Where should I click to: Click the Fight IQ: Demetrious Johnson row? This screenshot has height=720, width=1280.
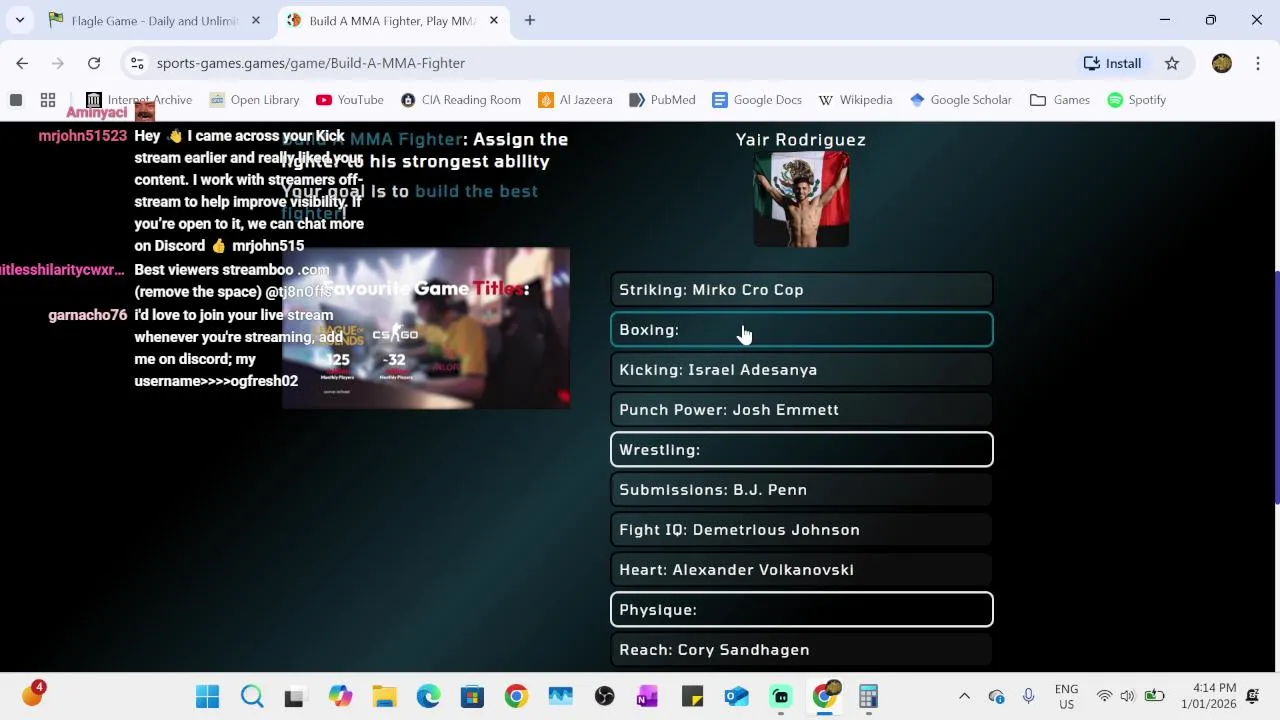click(801, 530)
